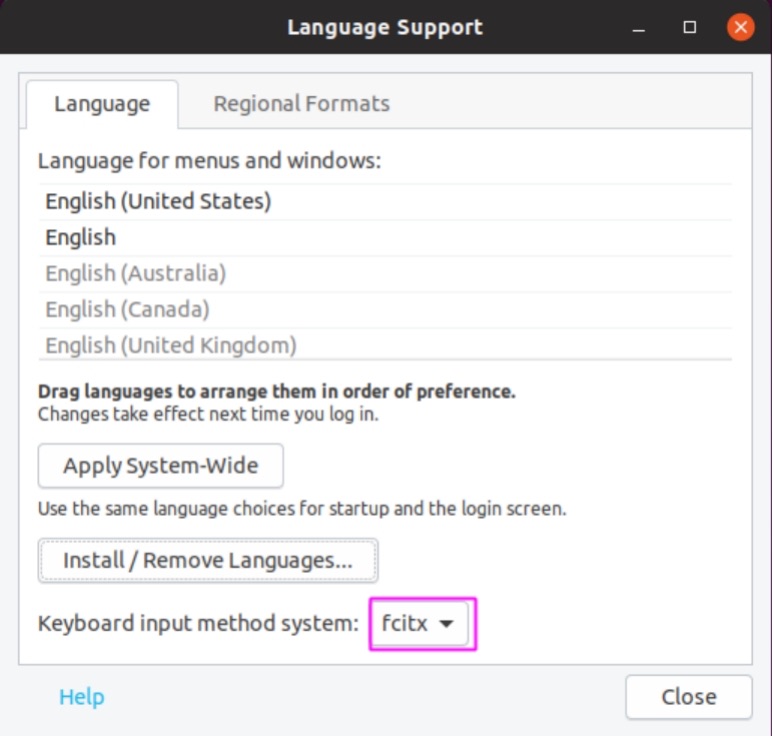Click the Apply System-Wide button
This screenshot has height=736, width=774.
[160, 465]
